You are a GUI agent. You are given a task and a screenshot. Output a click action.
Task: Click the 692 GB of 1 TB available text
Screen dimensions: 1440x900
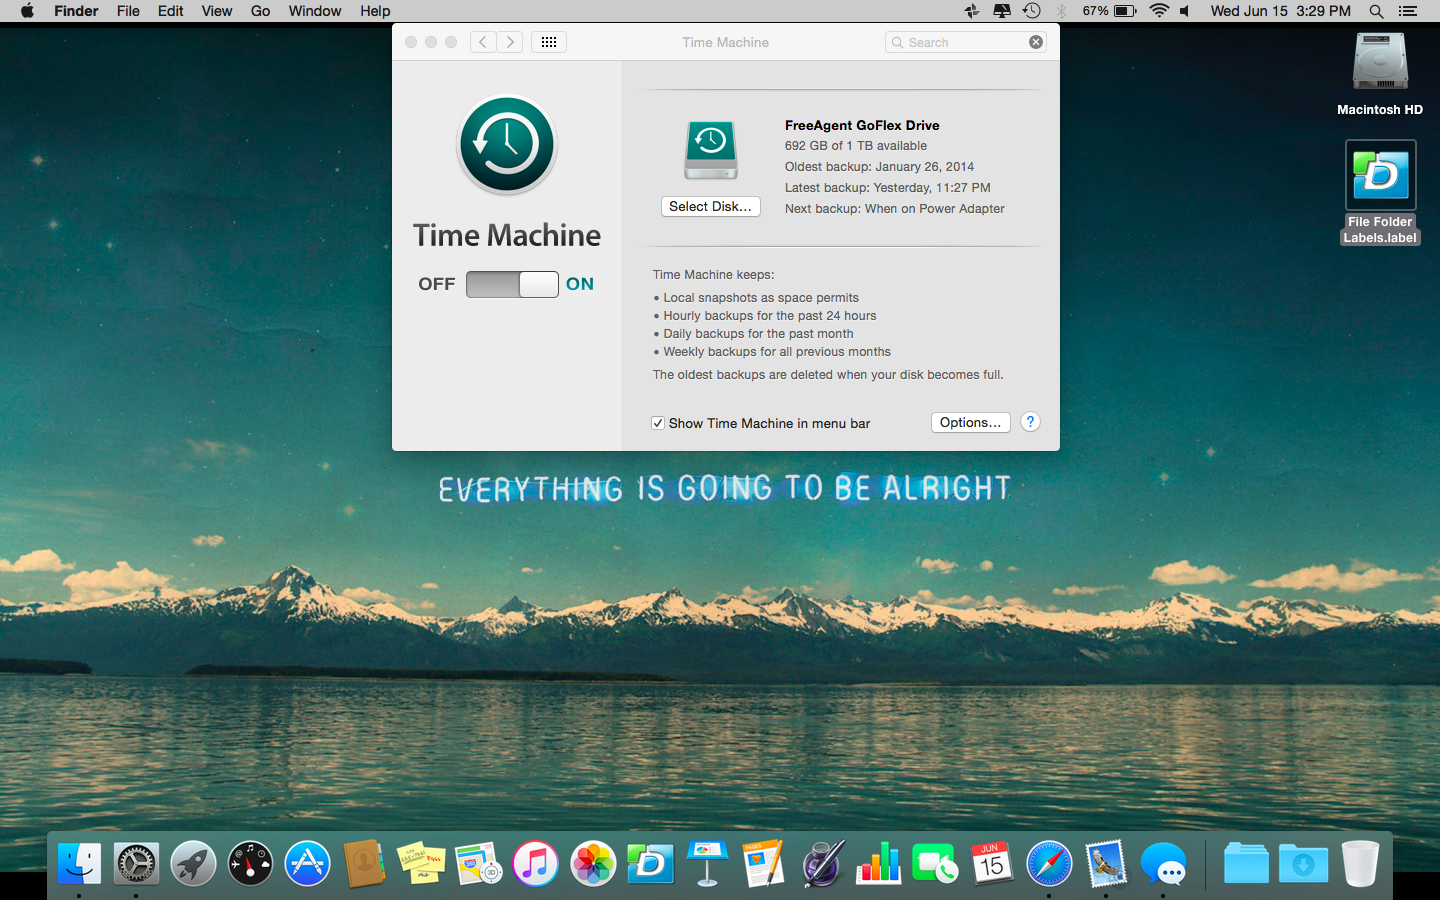(x=856, y=145)
